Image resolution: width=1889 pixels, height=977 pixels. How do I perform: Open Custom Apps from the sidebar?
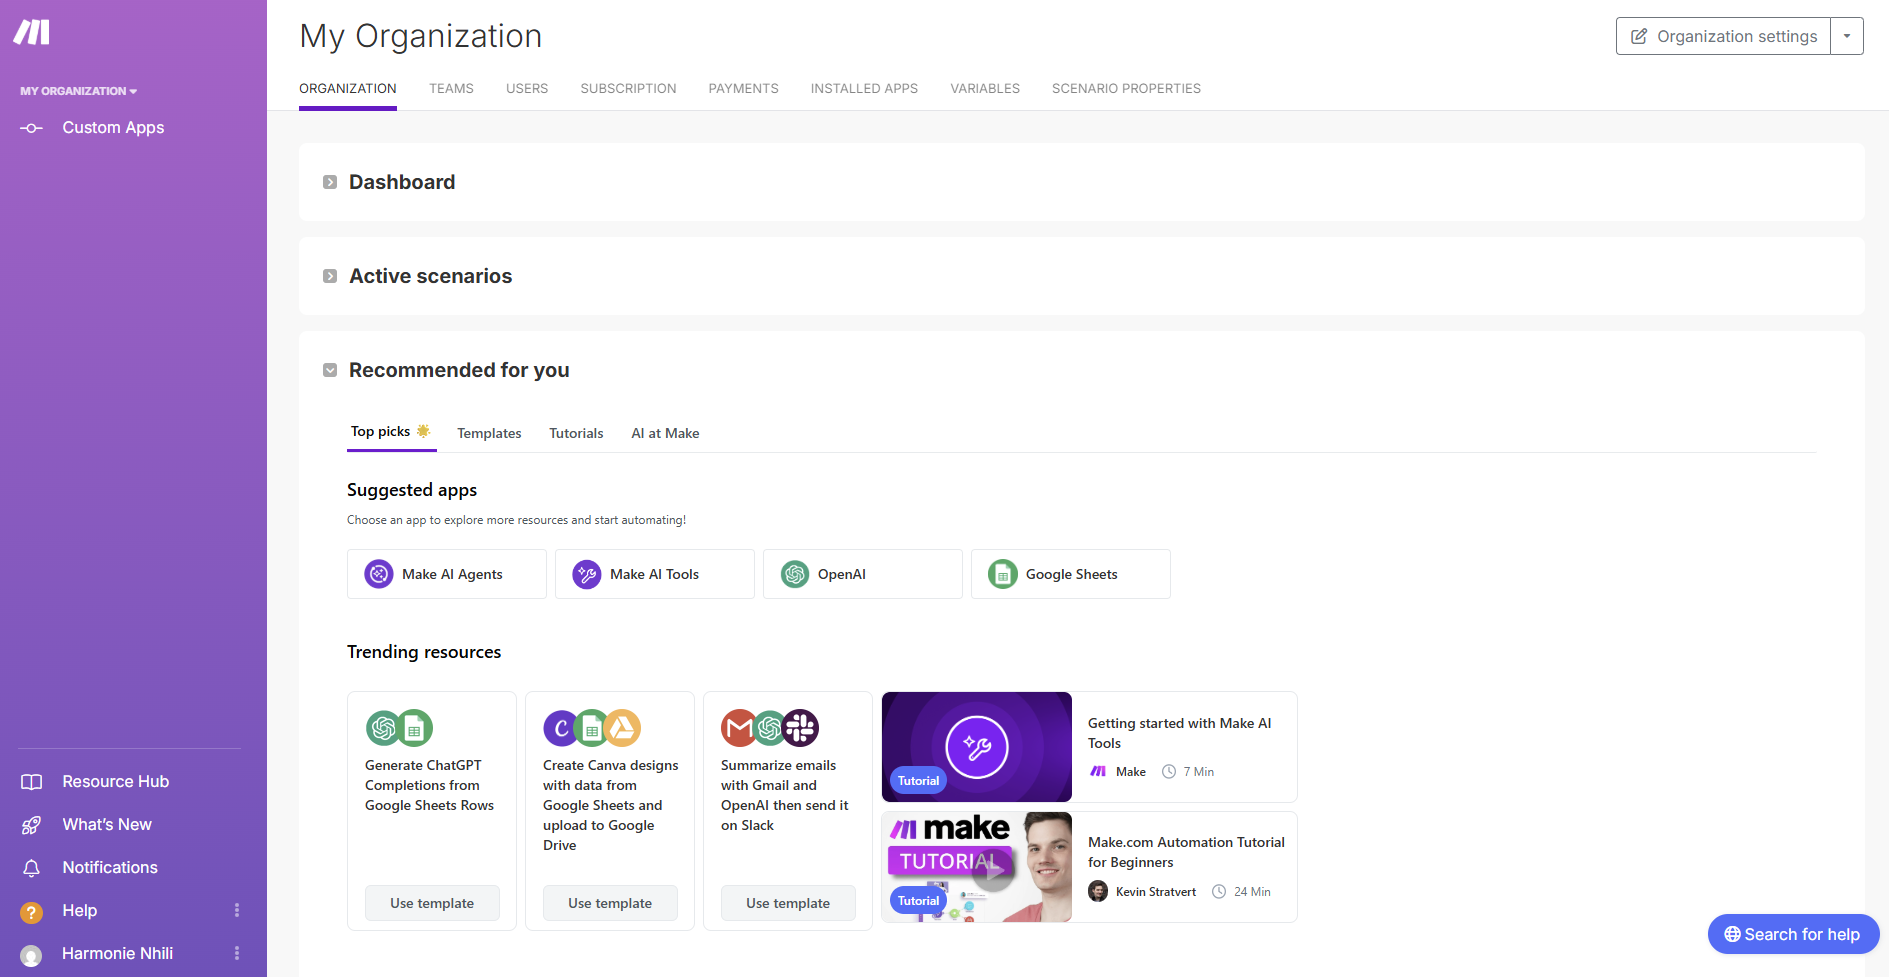coord(112,128)
